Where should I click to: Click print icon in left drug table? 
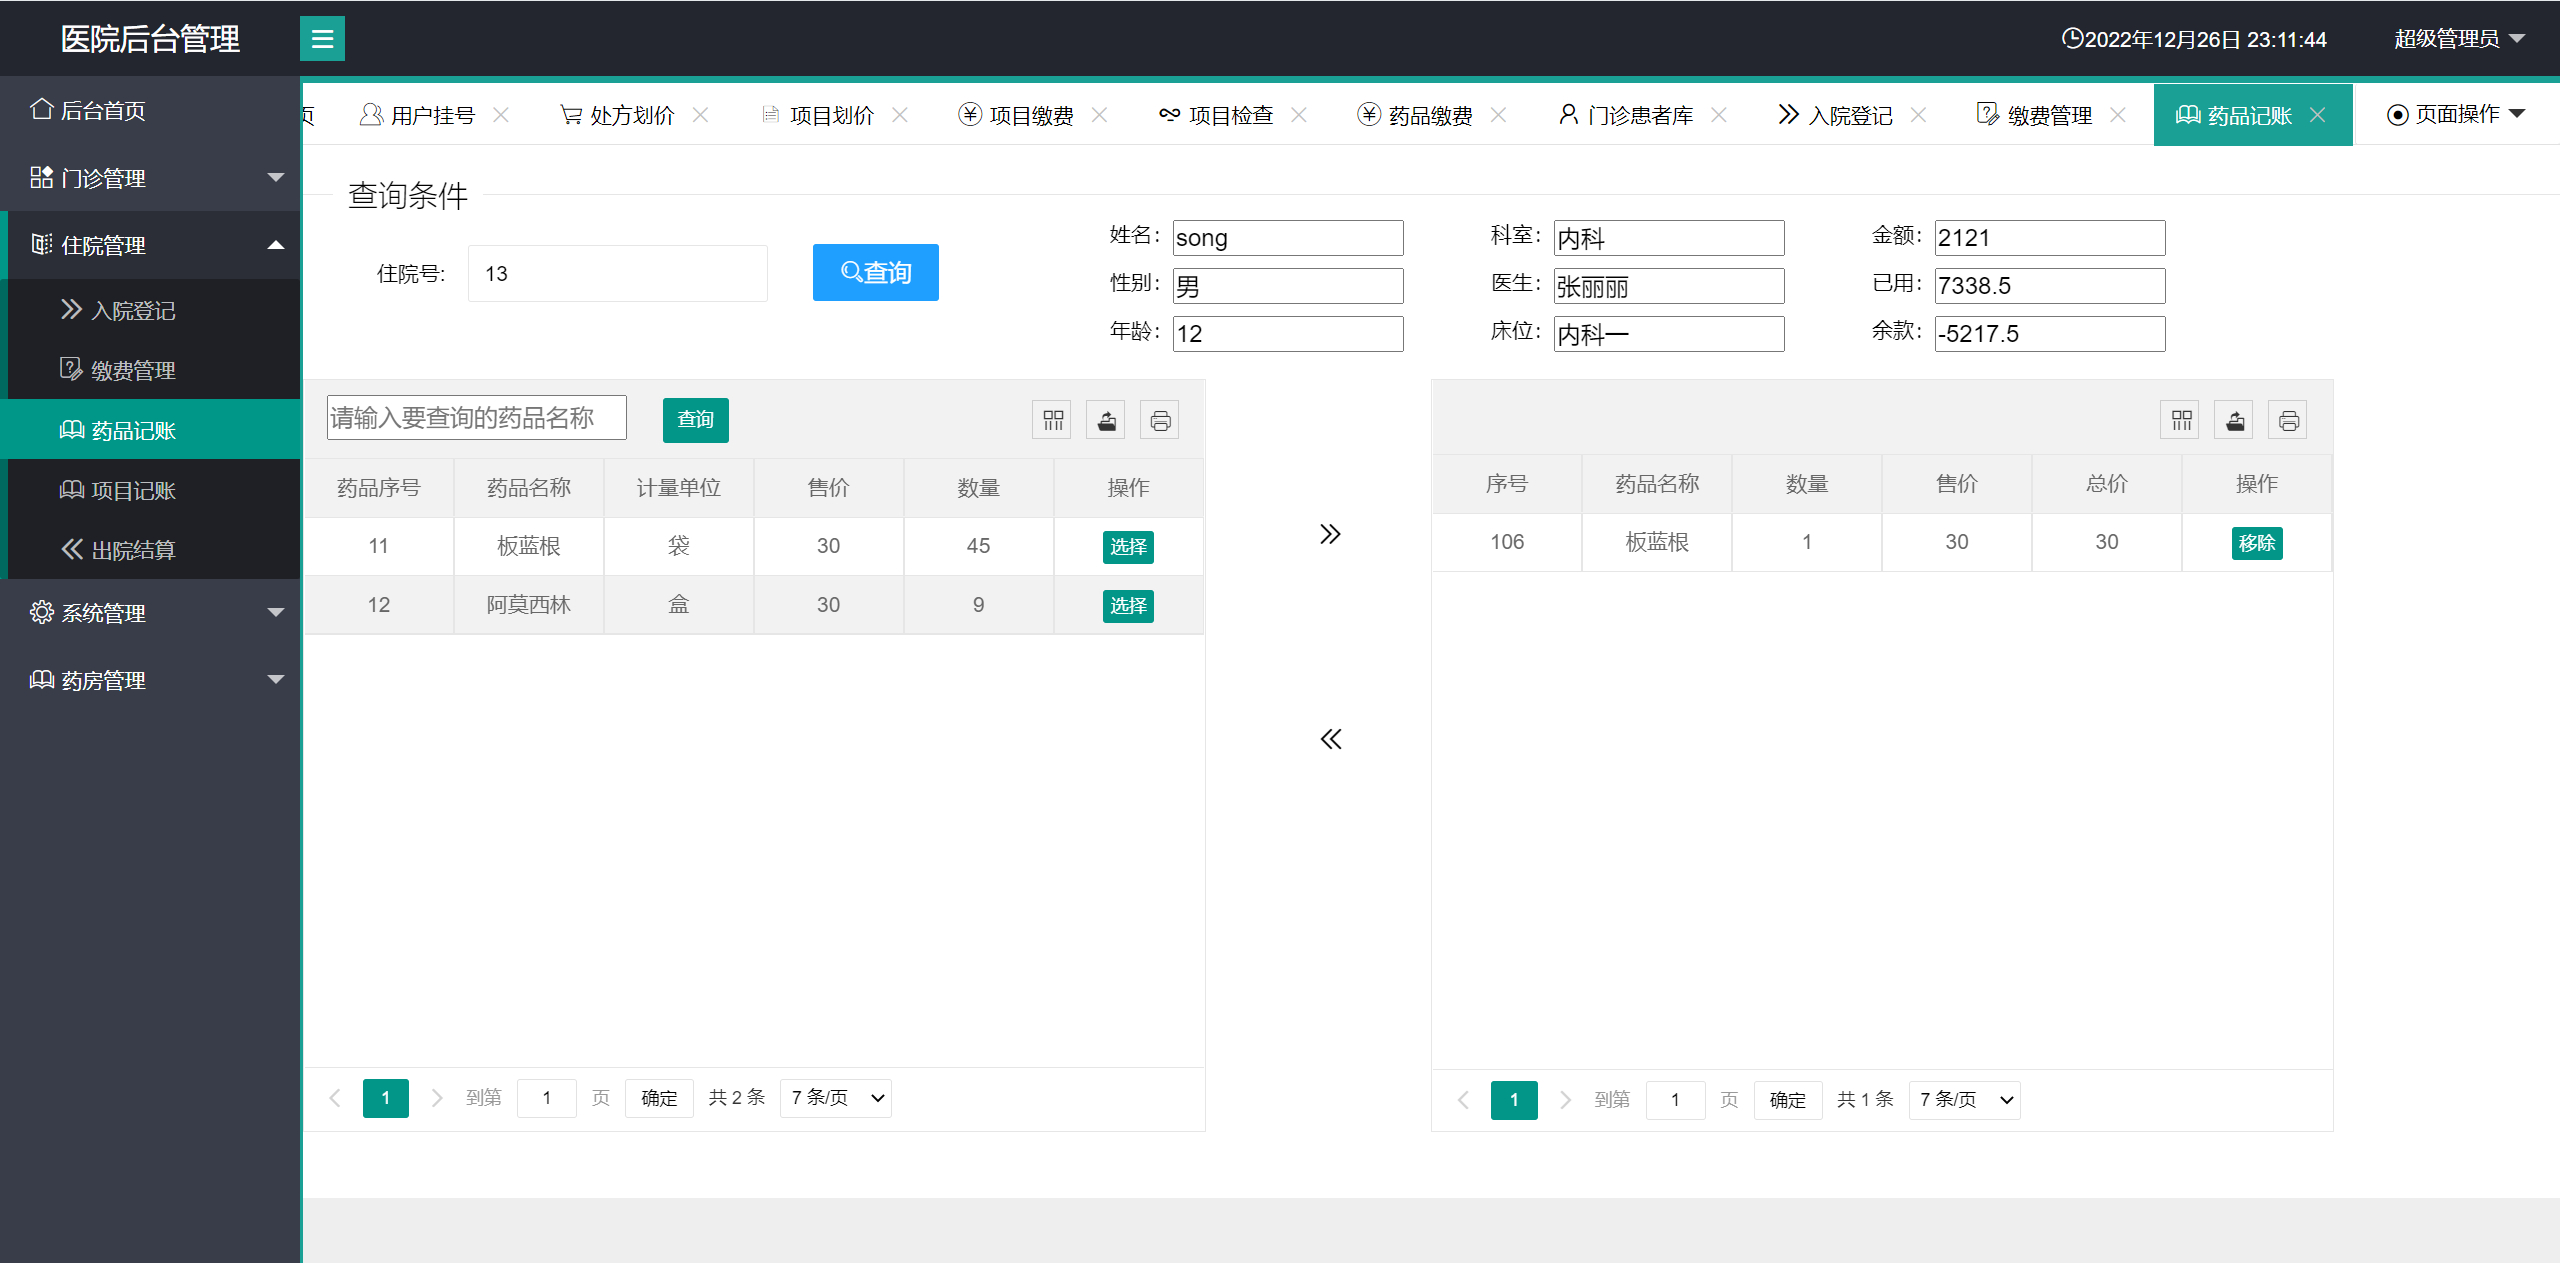pos(1160,420)
